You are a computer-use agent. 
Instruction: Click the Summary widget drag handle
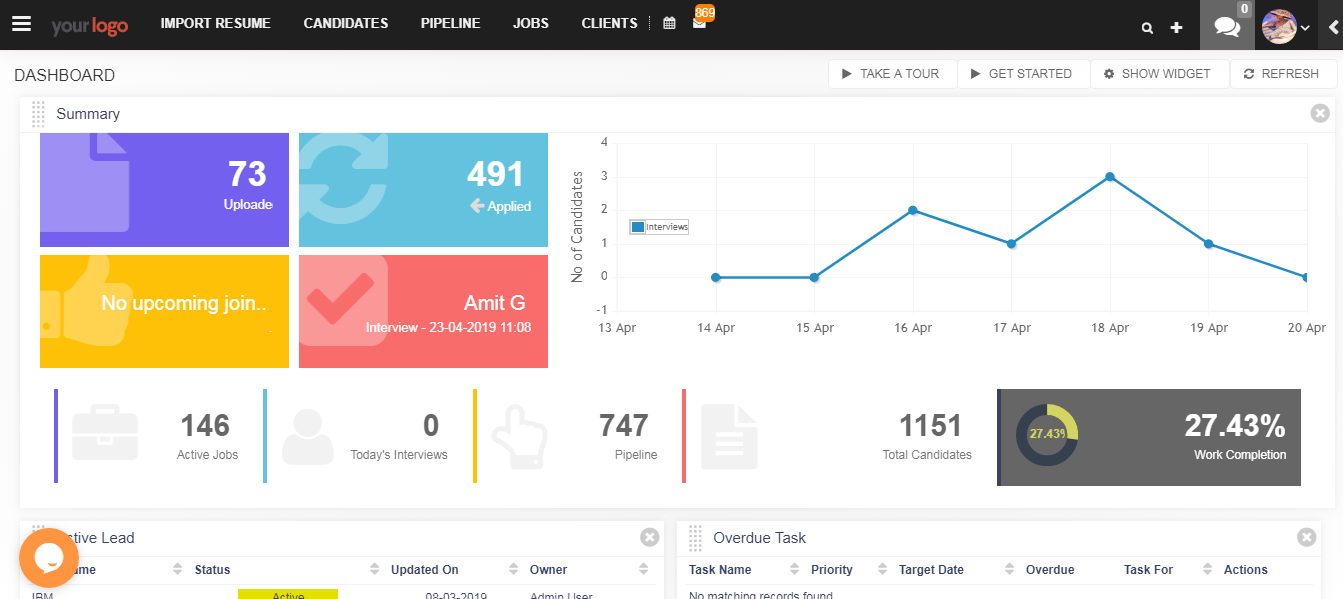click(x=38, y=114)
